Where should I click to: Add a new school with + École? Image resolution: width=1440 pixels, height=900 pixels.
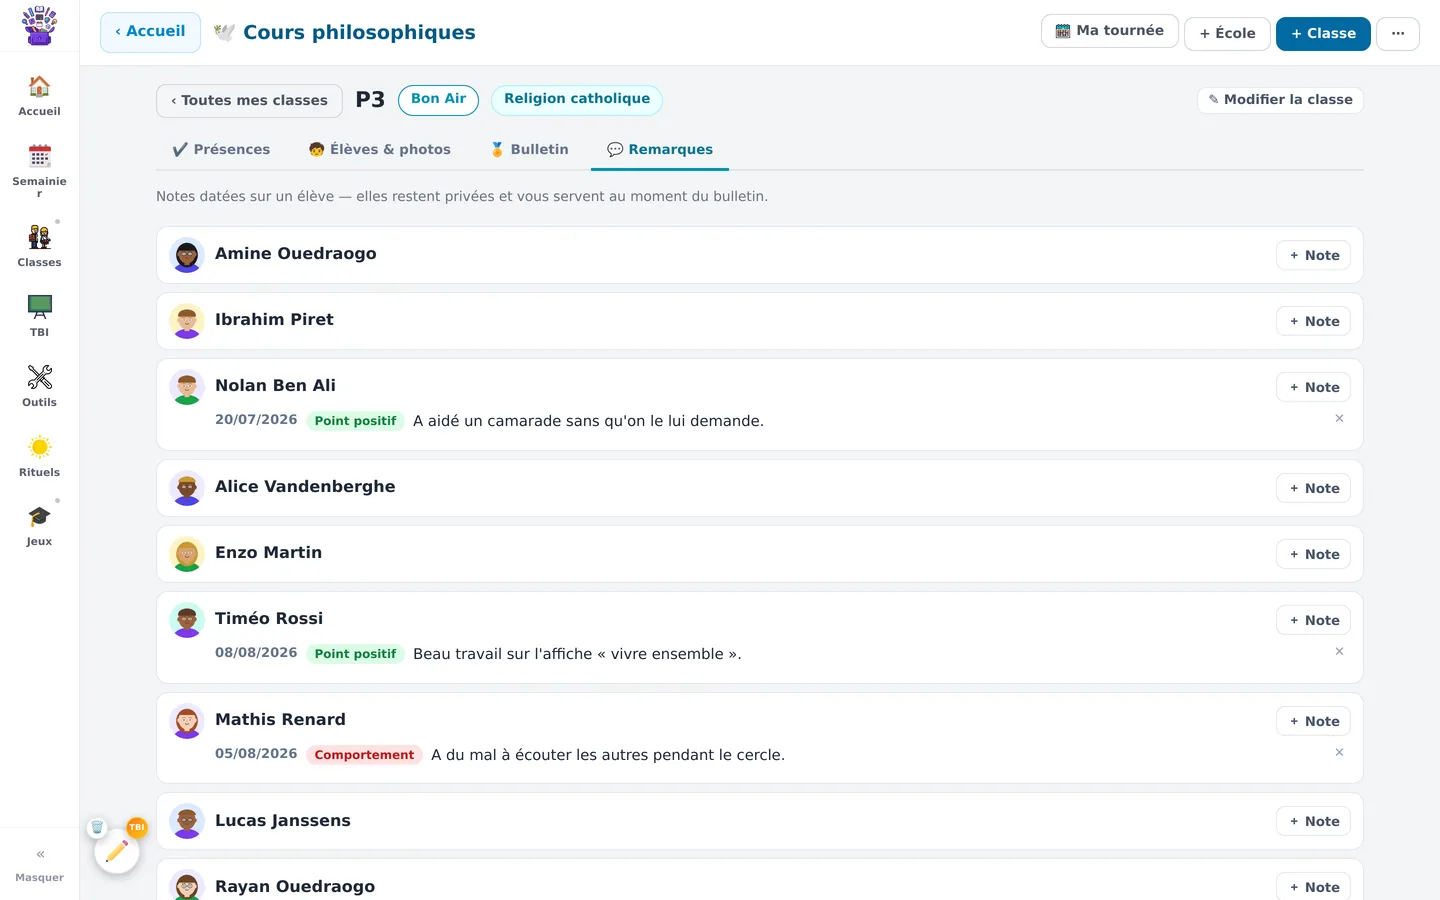[x=1227, y=33]
